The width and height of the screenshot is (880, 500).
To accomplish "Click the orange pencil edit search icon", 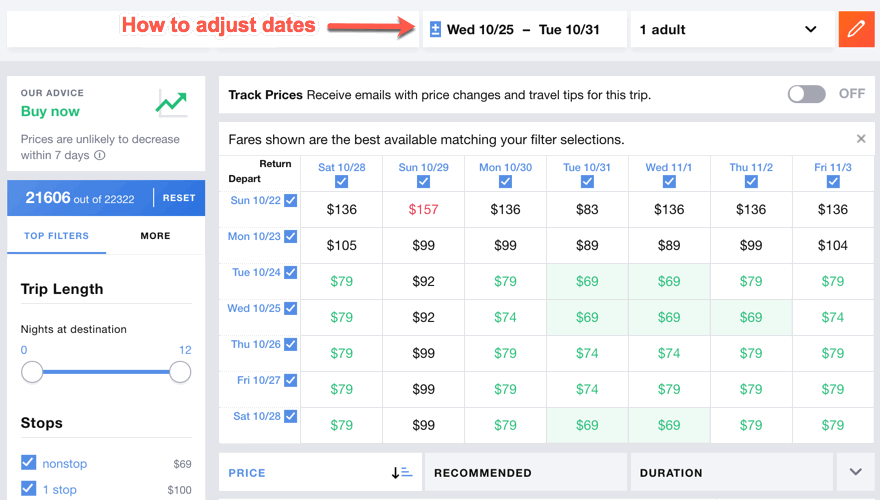I will coord(856,29).
